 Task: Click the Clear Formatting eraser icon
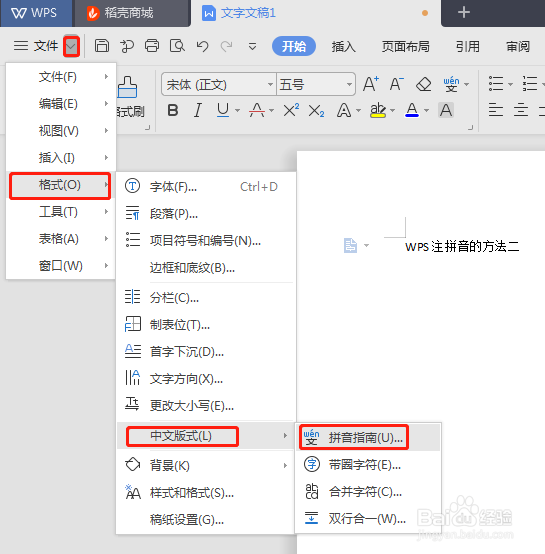tap(423, 84)
